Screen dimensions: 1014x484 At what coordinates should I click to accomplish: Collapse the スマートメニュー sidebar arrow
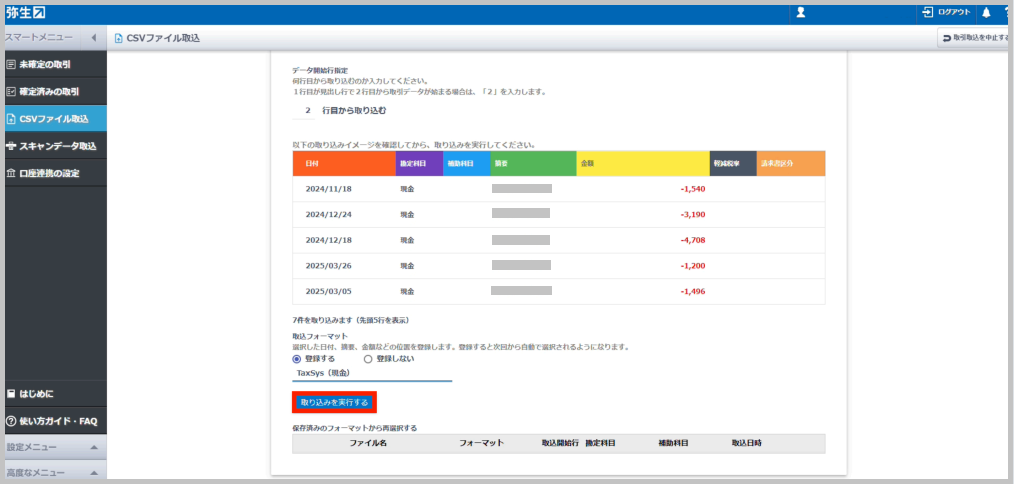click(93, 38)
